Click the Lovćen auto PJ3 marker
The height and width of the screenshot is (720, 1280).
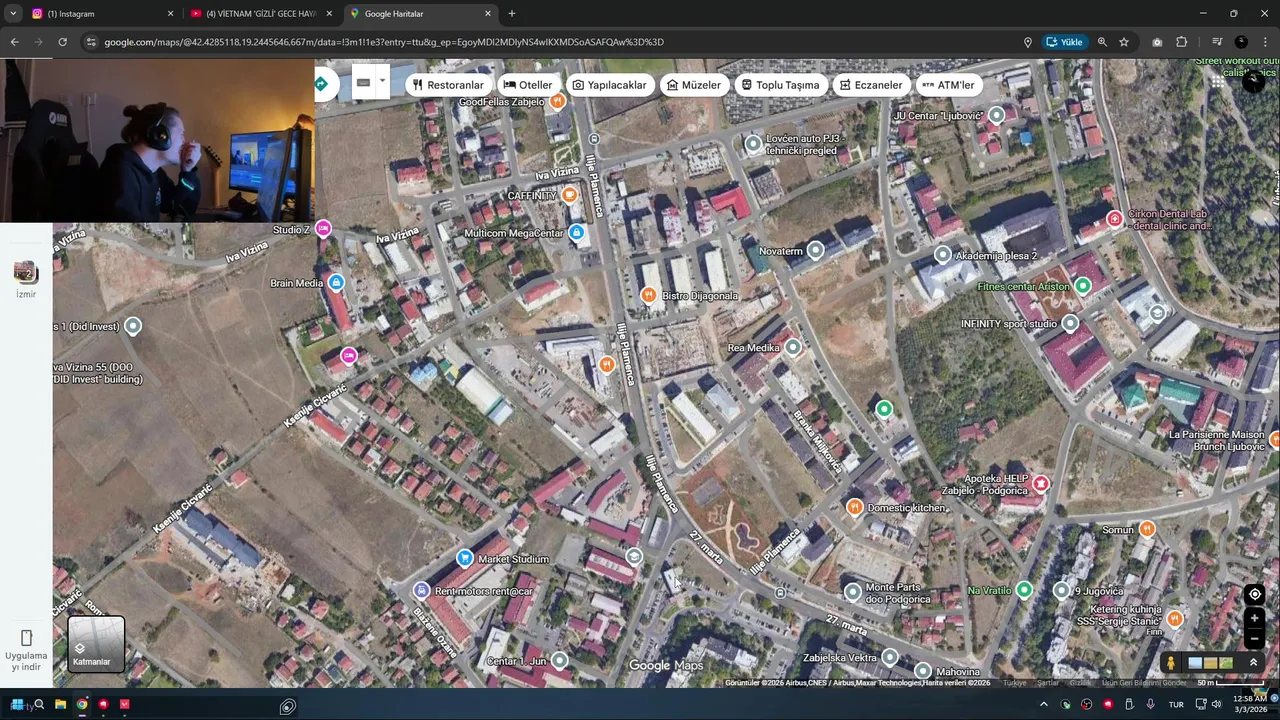pos(753,144)
